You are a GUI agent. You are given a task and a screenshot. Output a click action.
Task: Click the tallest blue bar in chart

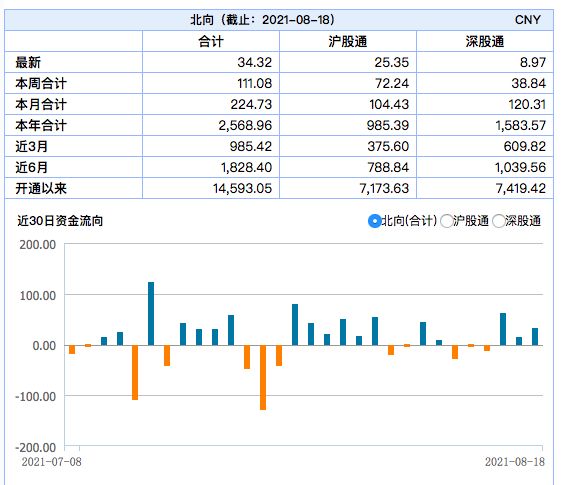pos(151,314)
